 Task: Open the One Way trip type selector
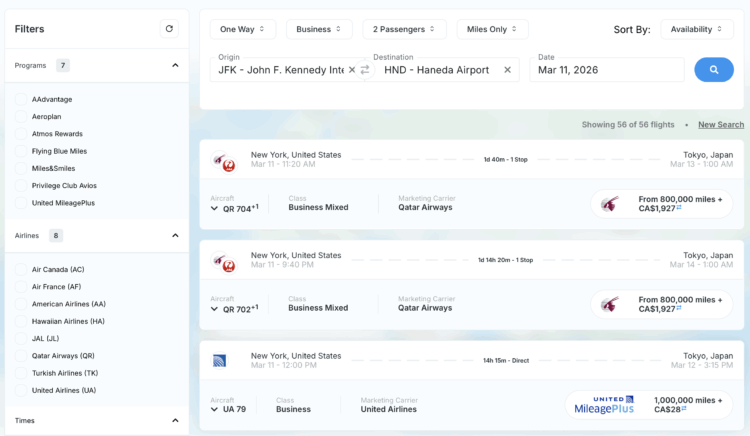[x=243, y=29]
